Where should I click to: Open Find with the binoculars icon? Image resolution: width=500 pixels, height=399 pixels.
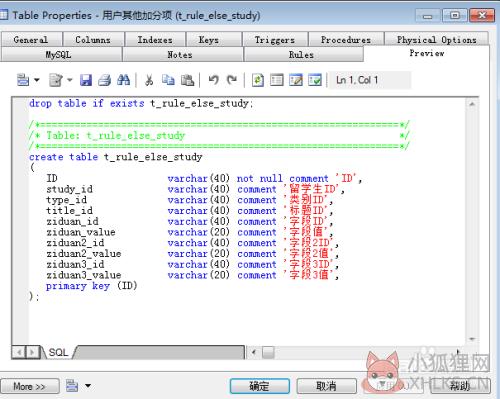124,80
